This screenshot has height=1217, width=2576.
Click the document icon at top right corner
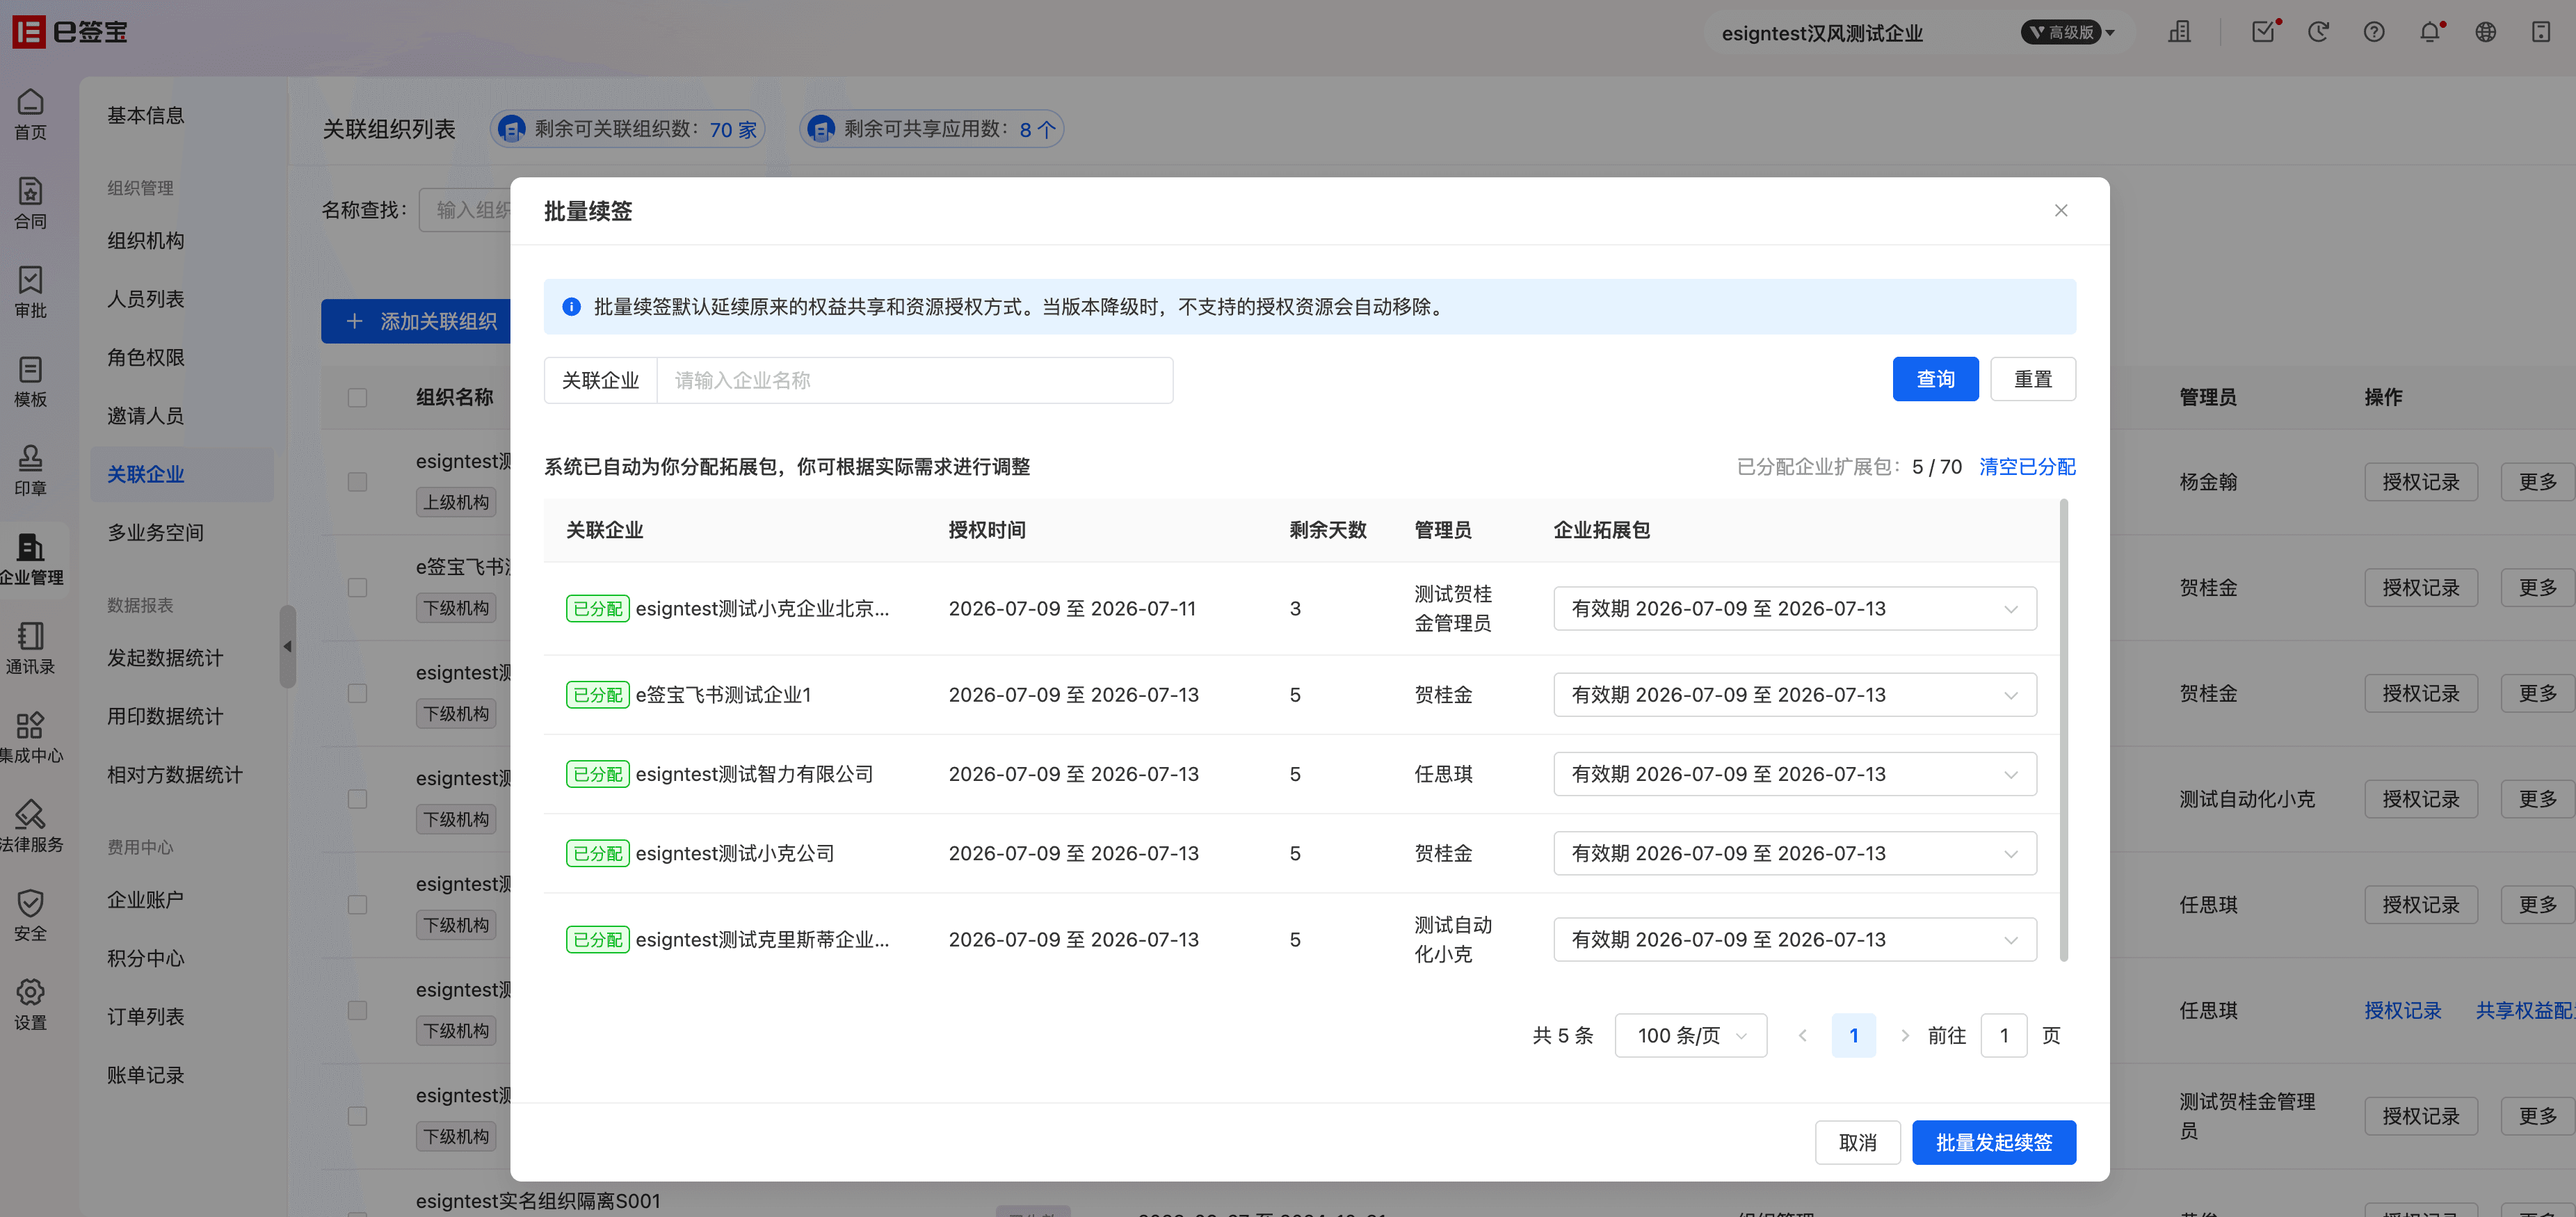tap(2541, 32)
